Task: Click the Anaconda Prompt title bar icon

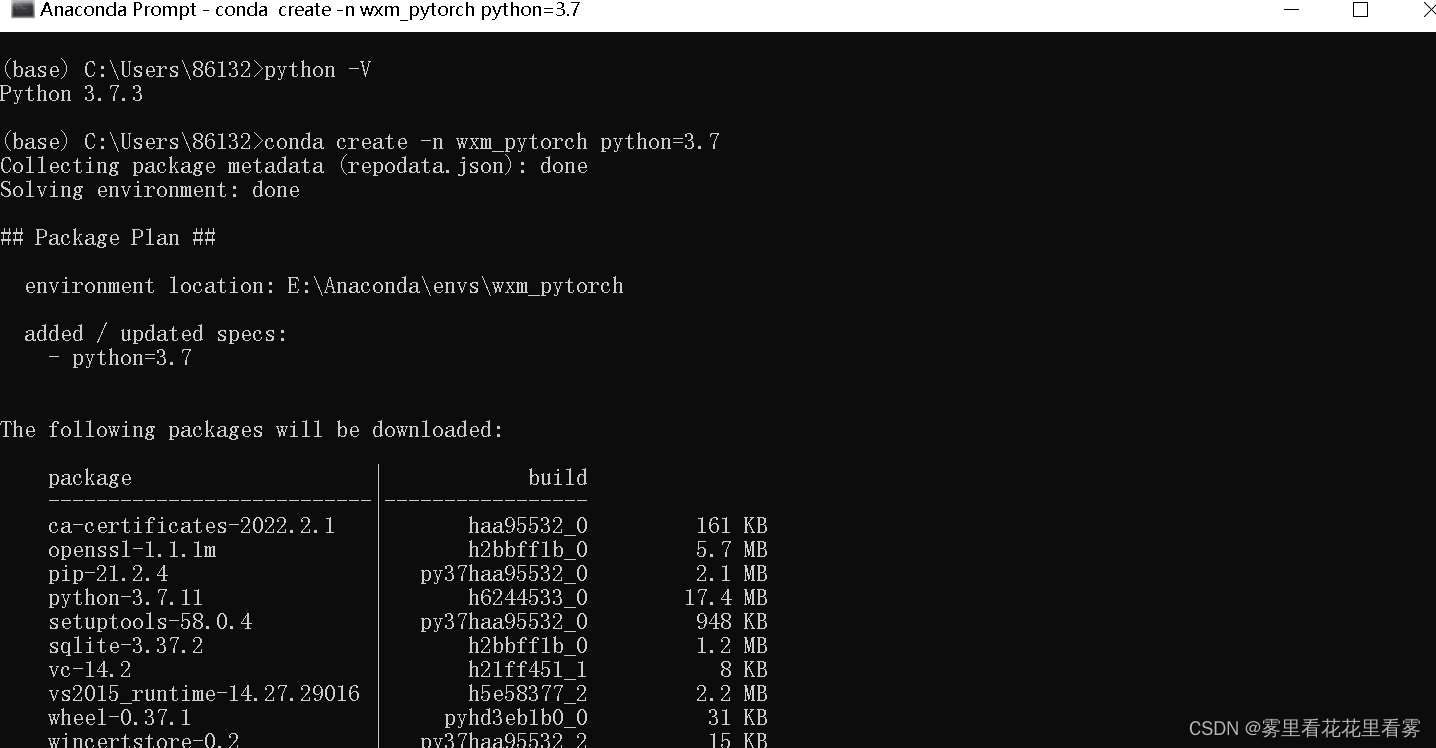Action: coord(22,10)
